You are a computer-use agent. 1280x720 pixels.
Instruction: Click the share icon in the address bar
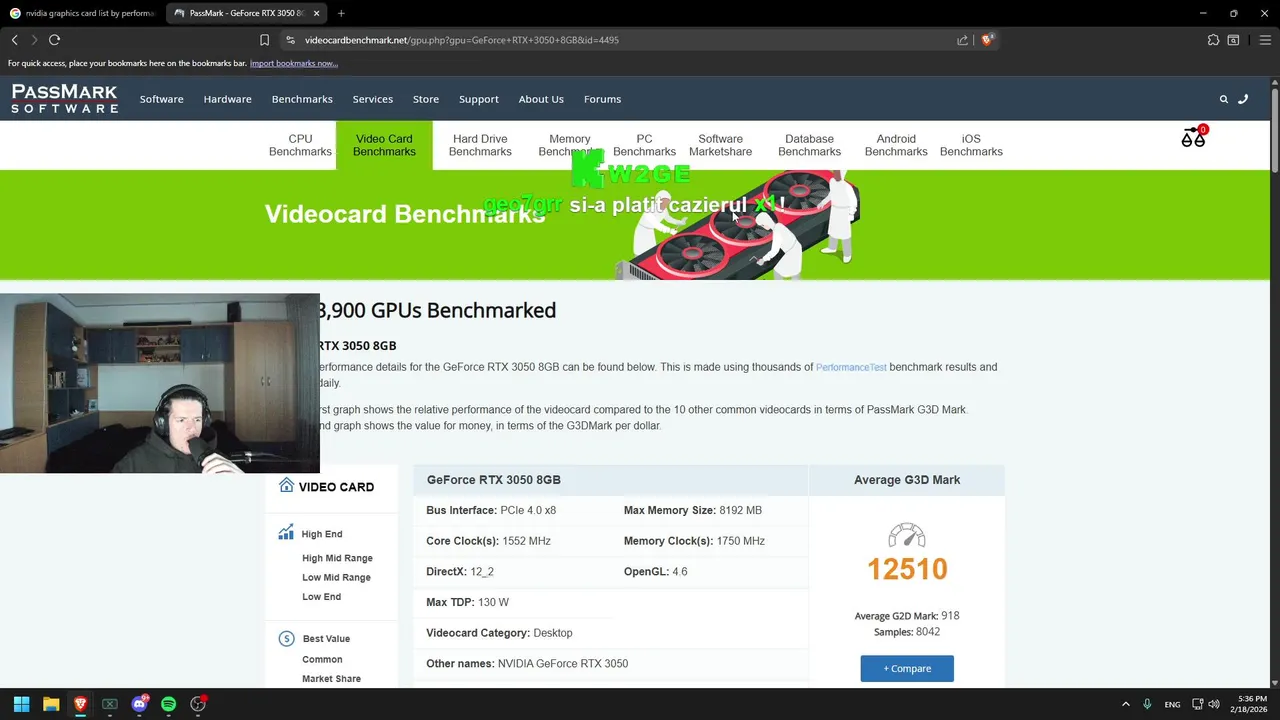pyautogui.click(x=962, y=40)
